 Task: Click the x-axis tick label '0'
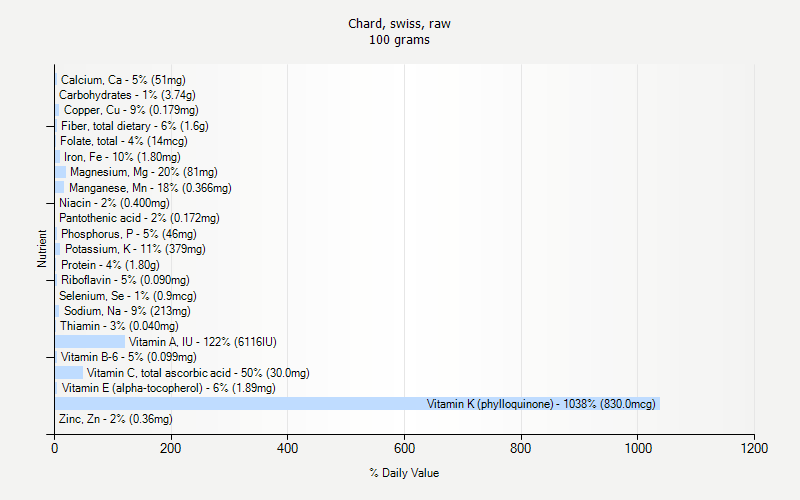point(55,448)
